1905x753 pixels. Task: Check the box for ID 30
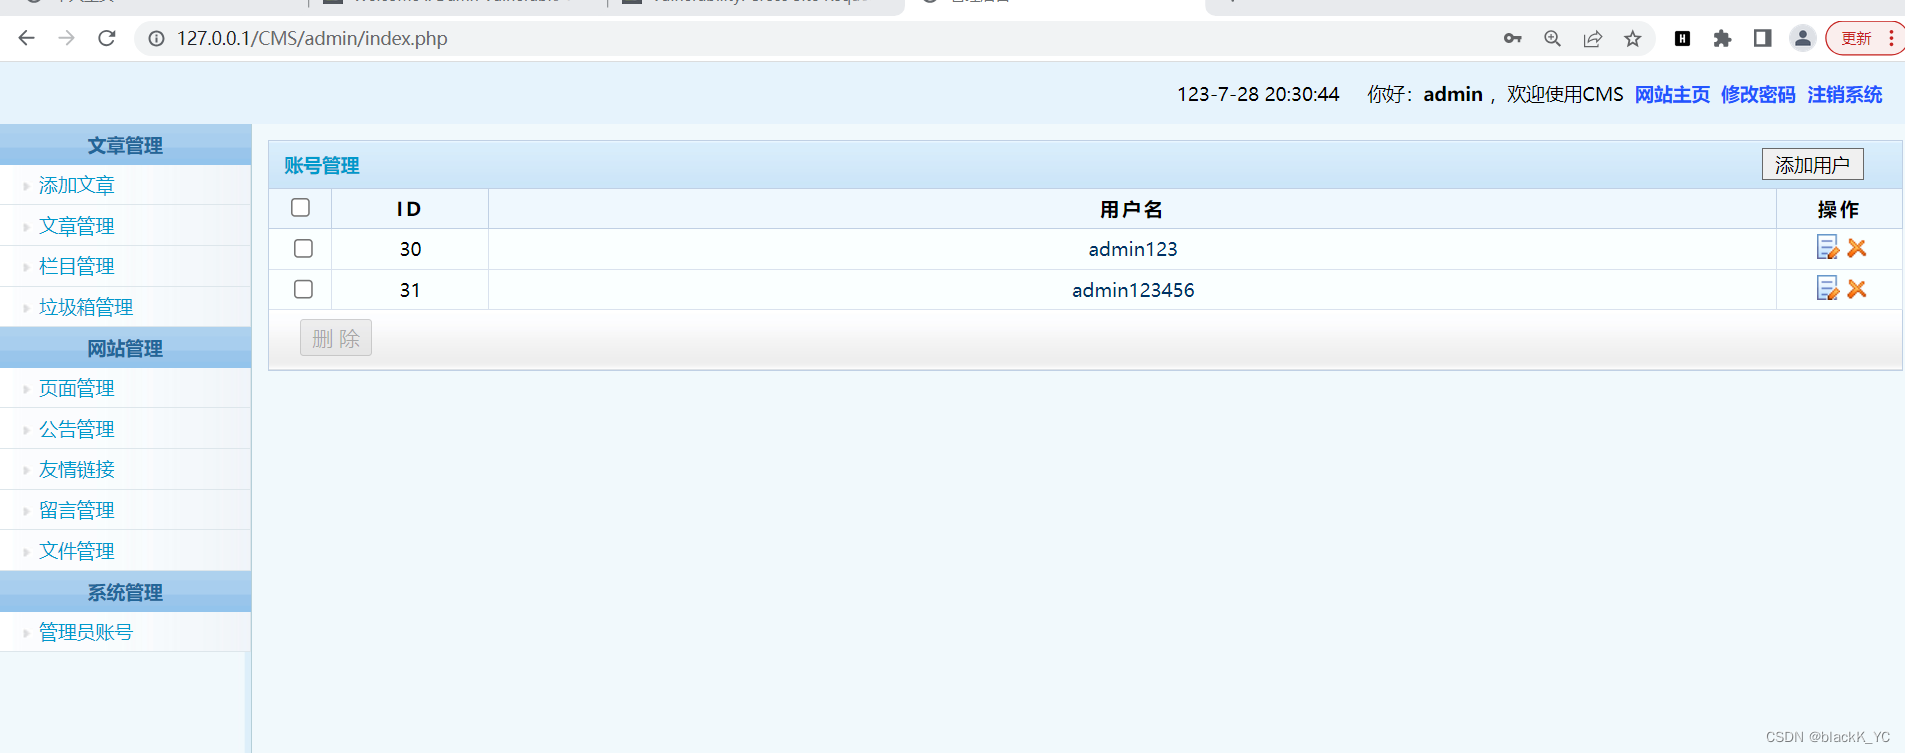click(304, 248)
